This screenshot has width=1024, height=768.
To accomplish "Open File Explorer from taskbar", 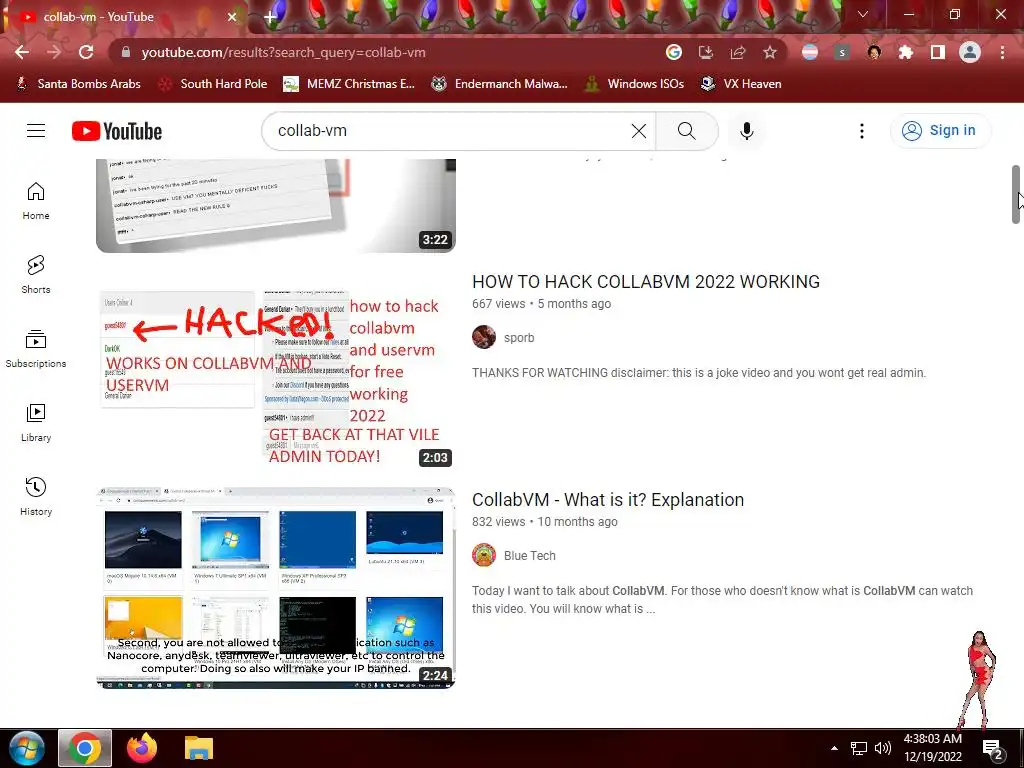I will (x=199, y=748).
